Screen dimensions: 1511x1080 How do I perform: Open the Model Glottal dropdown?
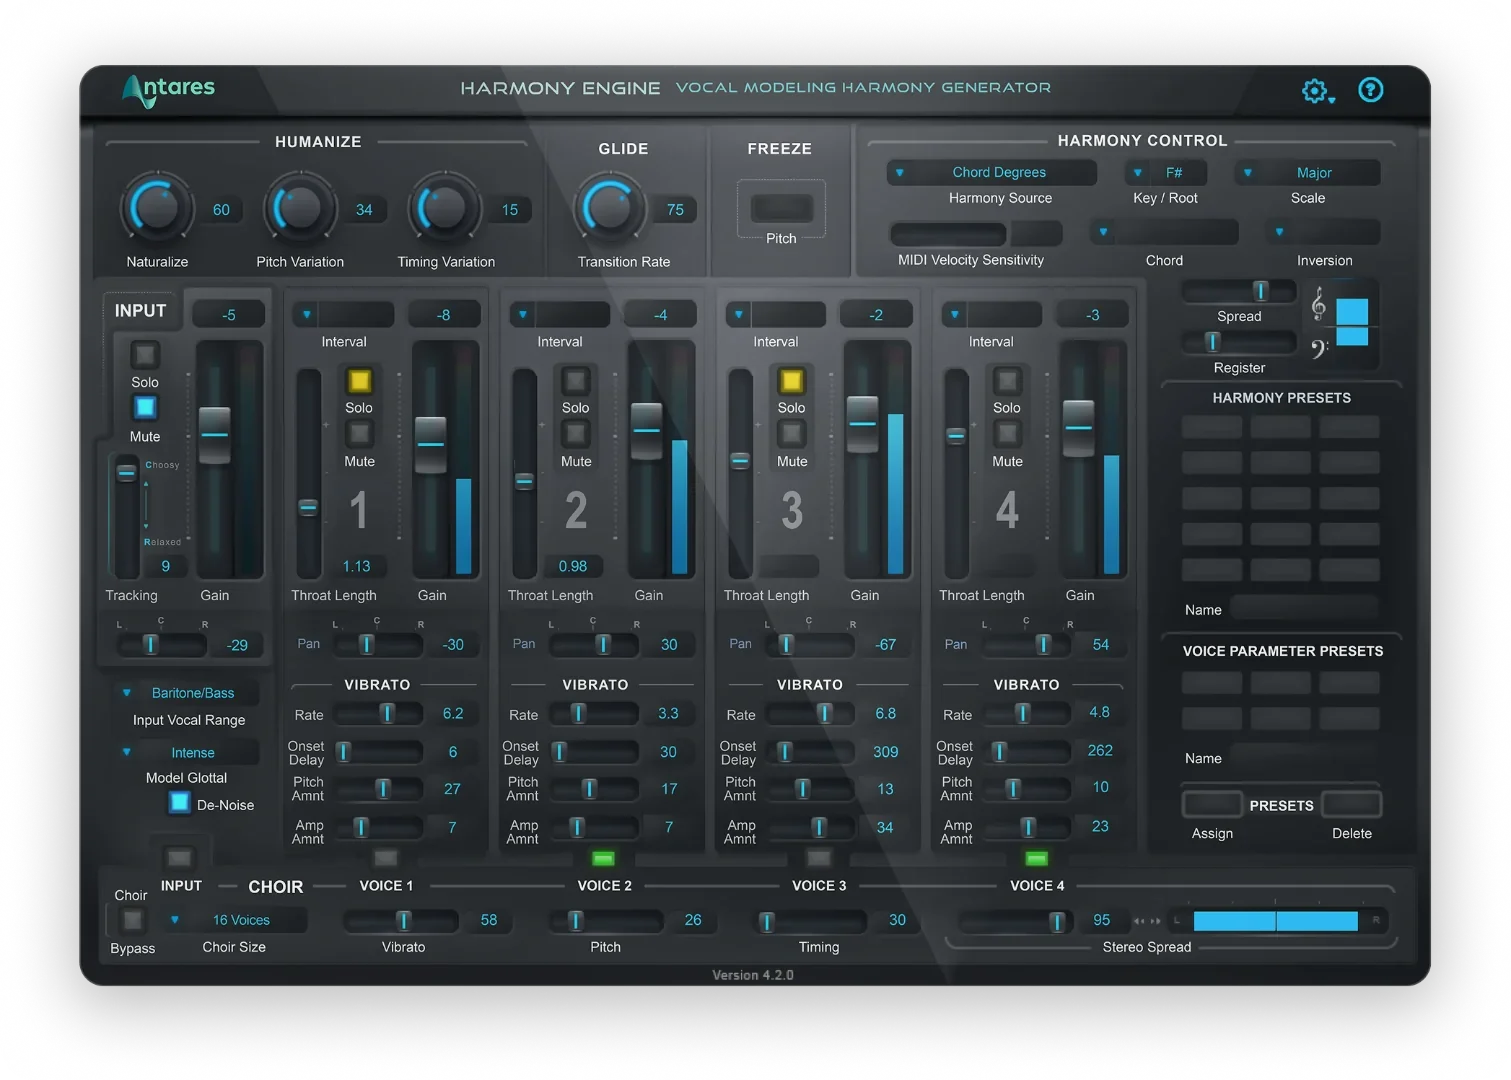pos(189,752)
